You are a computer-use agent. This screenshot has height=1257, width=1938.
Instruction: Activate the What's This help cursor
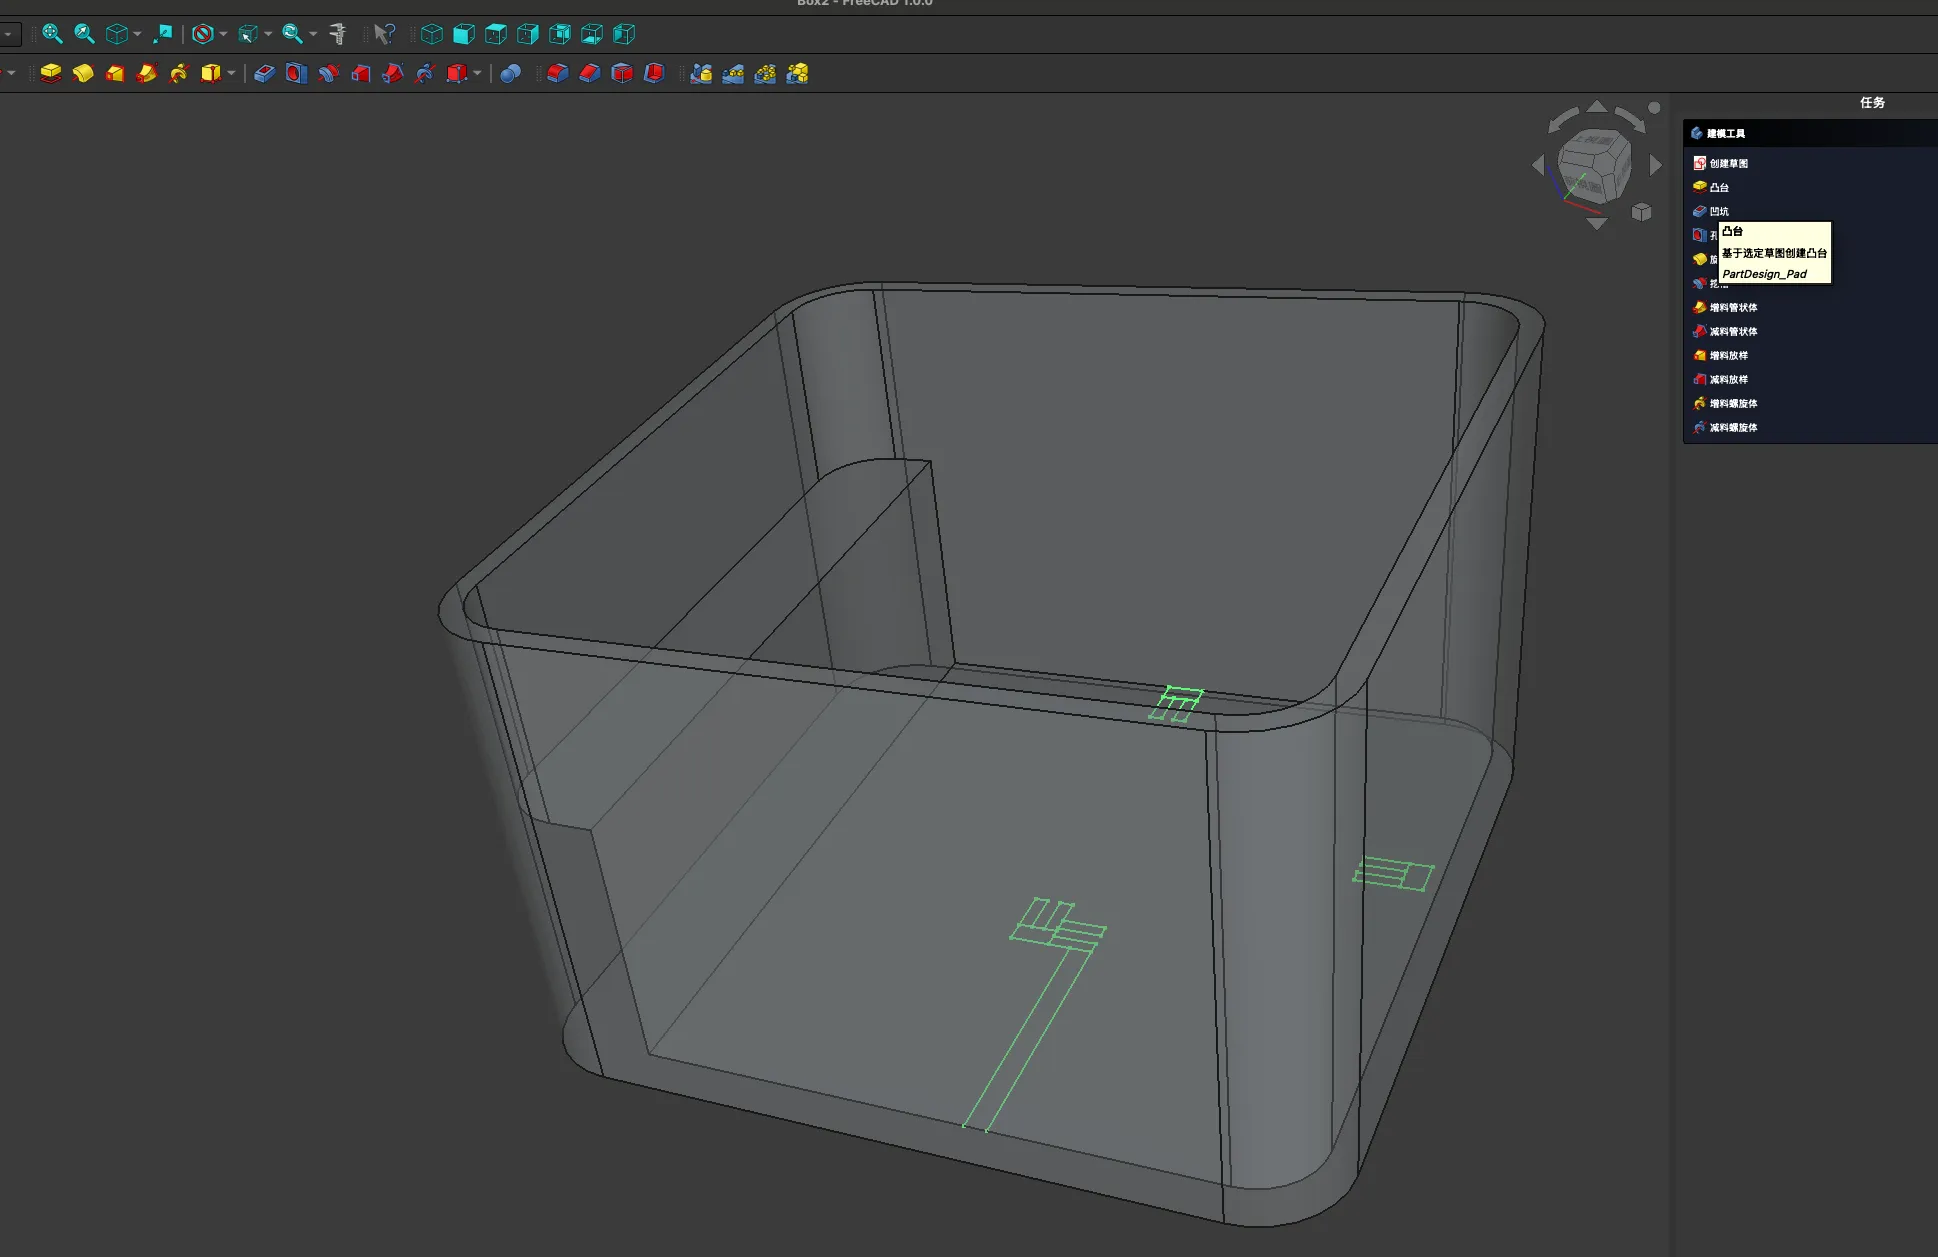click(384, 34)
